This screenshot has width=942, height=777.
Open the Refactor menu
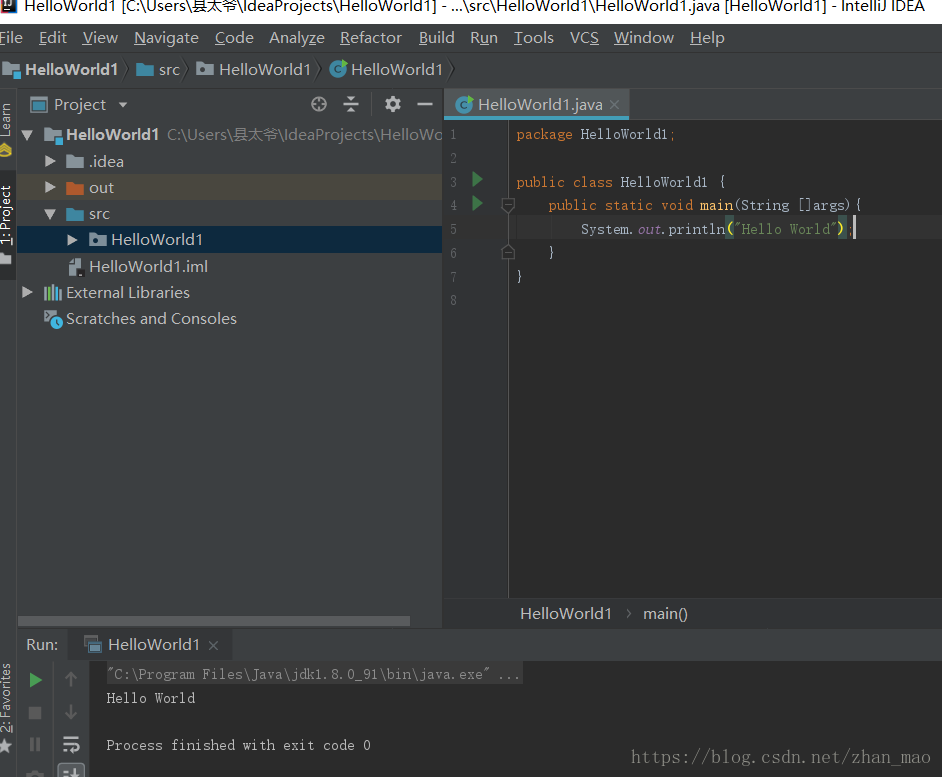pos(371,38)
